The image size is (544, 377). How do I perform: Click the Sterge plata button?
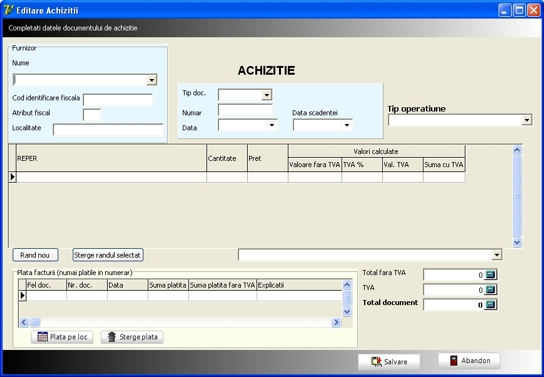pos(132,337)
